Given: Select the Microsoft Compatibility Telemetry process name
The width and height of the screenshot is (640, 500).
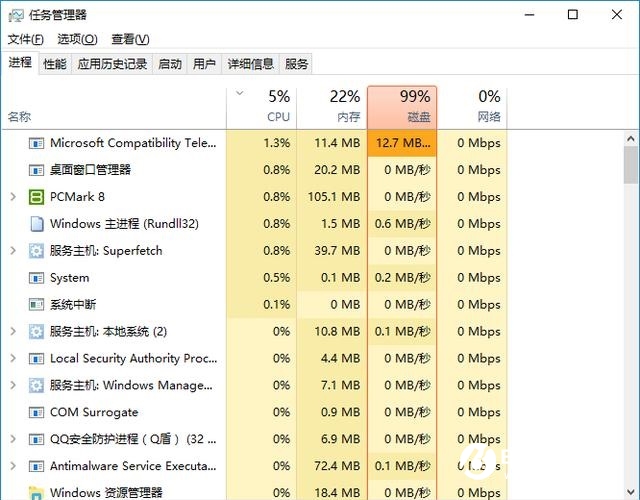Looking at the screenshot, I should pyautogui.click(x=133, y=143).
